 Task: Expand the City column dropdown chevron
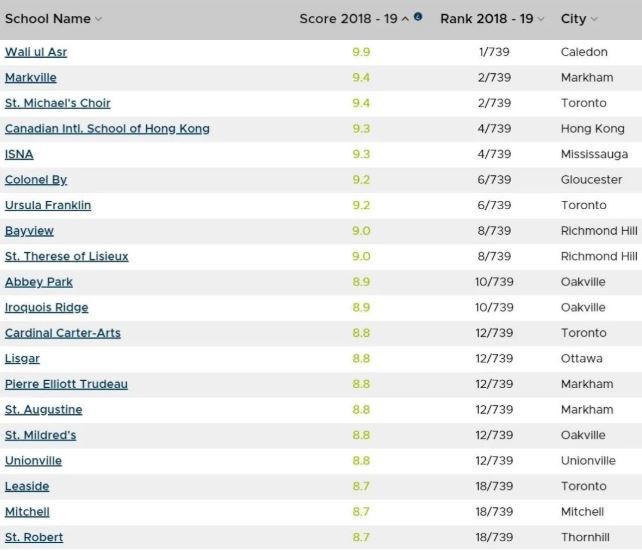click(x=594, y=19)
